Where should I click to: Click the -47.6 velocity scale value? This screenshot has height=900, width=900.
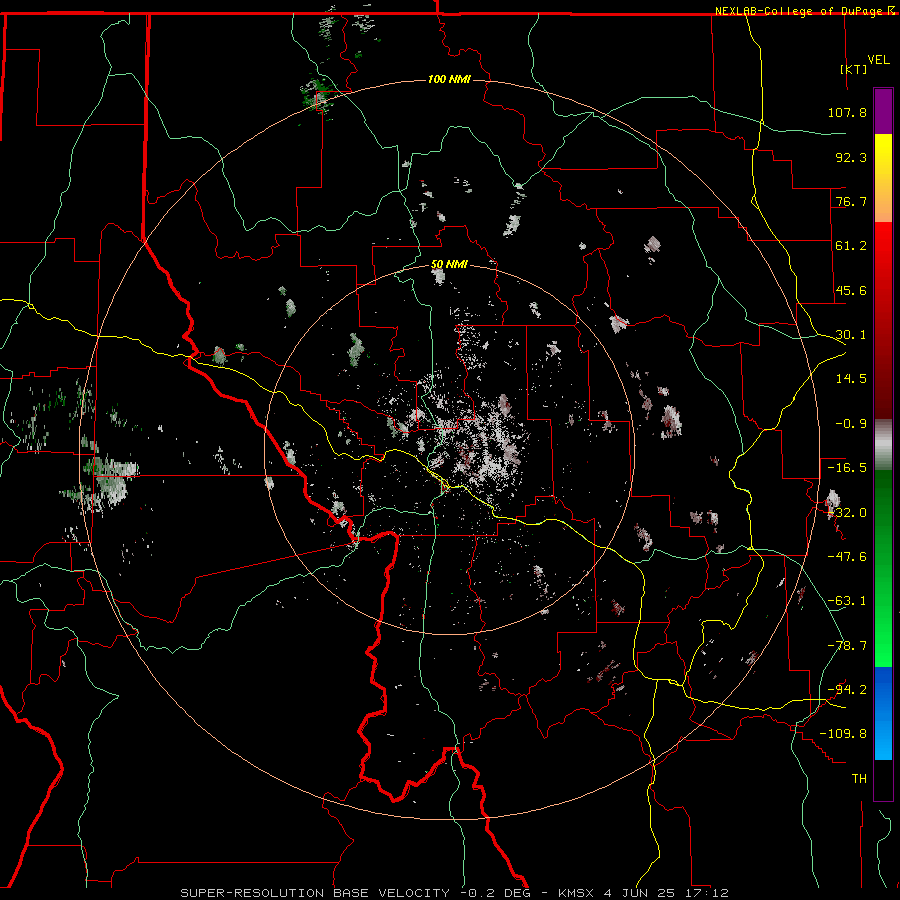847,557
